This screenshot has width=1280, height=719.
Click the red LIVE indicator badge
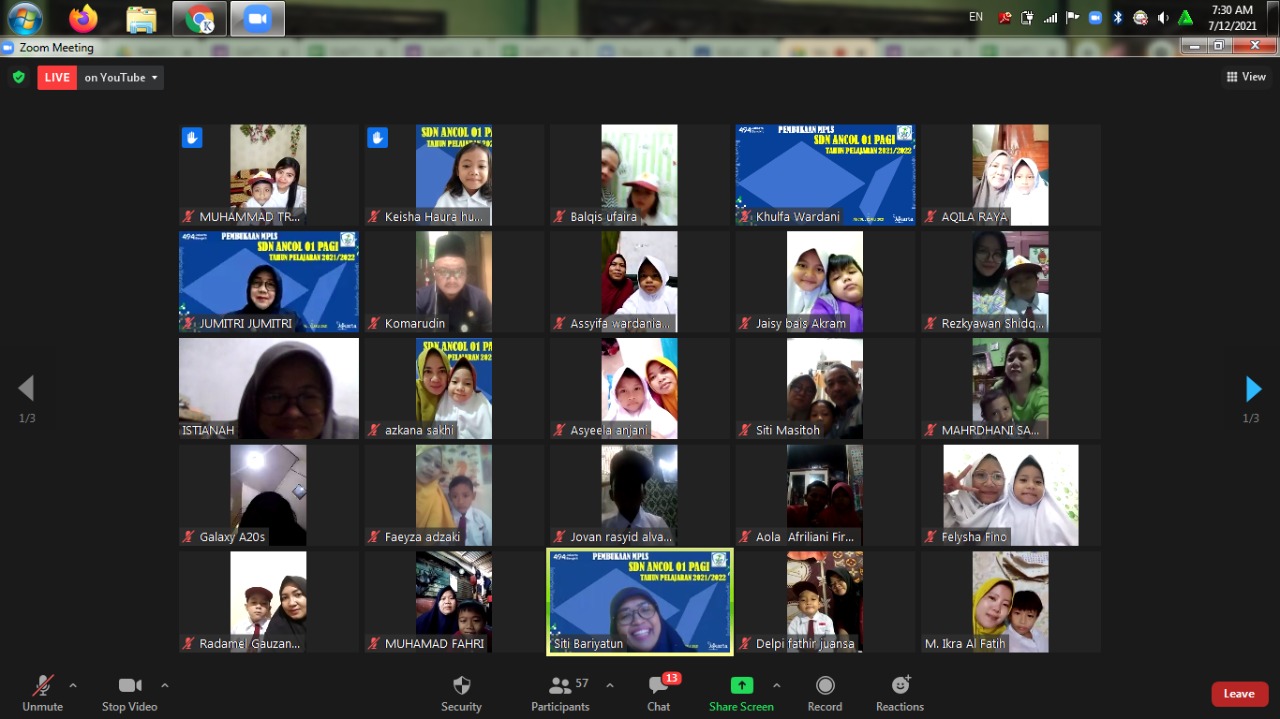pyautogui.click(x=57, y=77)
